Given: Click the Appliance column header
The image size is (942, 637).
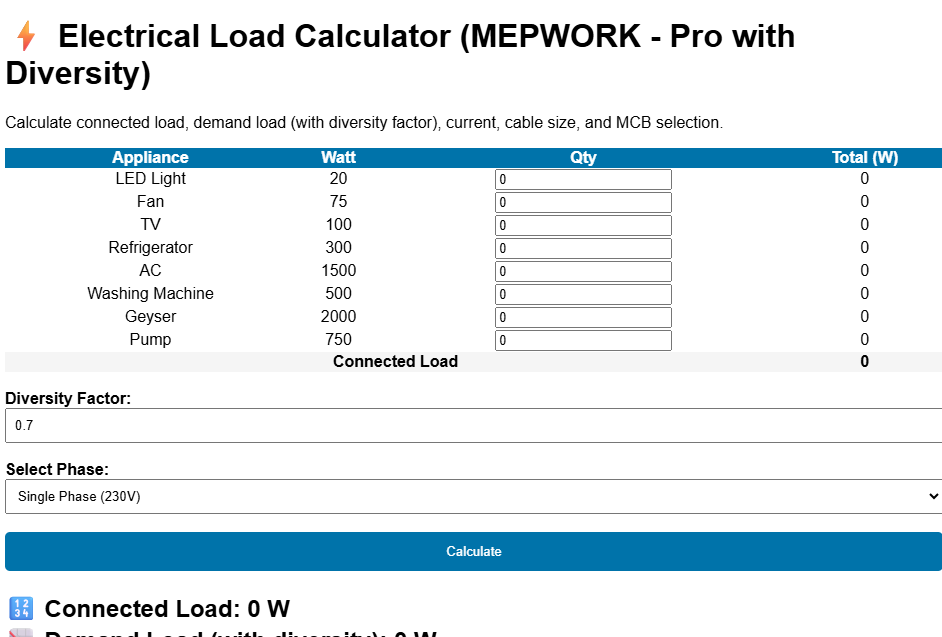Looking at the screenshot, I should 150,157.
